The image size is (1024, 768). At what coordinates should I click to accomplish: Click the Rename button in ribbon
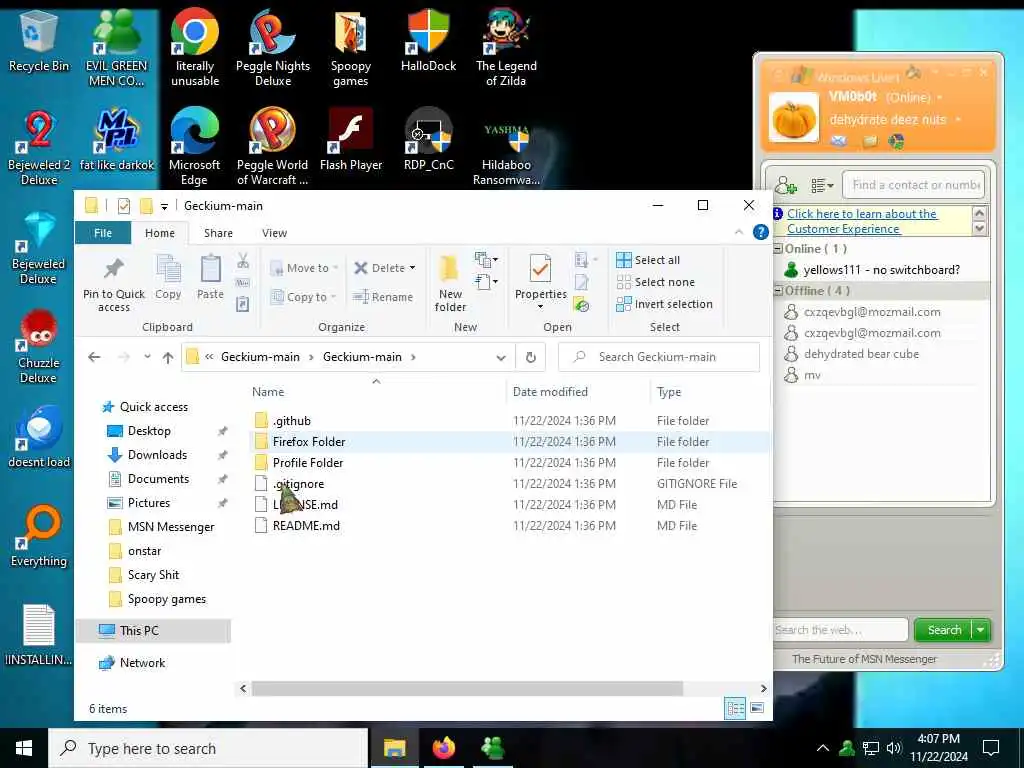pyautogui.click(x=383, y=297)
